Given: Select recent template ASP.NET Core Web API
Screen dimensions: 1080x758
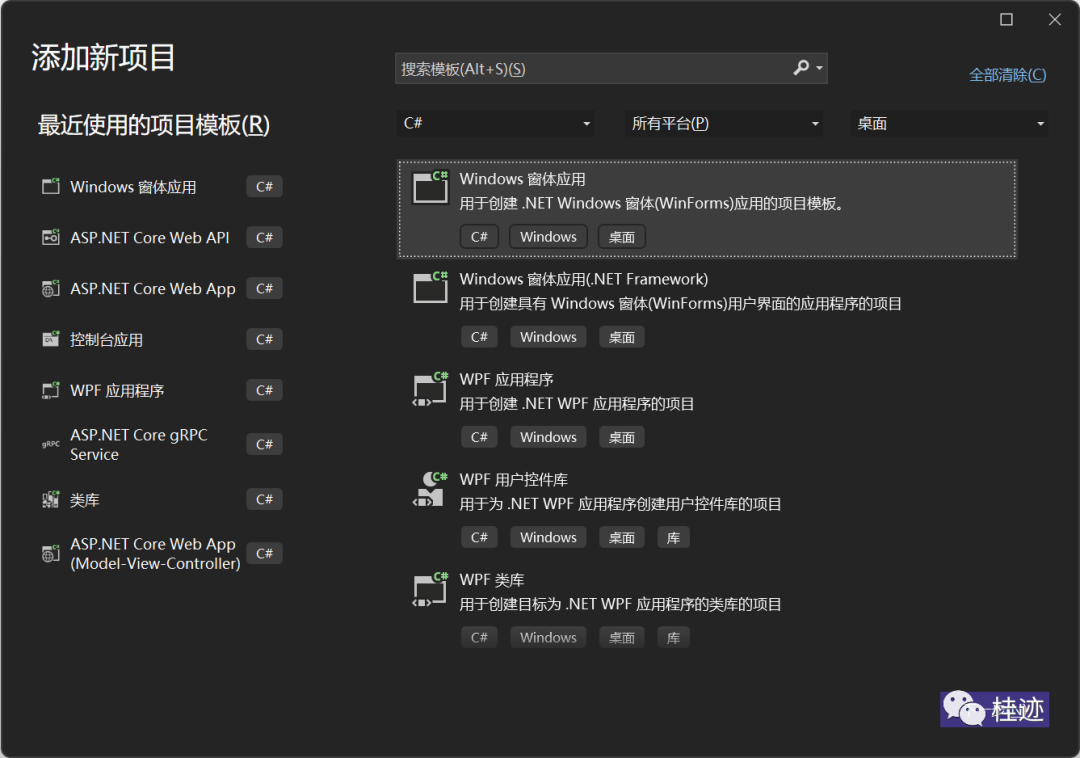Looking at the screenshot, I should tap(162, 238).
